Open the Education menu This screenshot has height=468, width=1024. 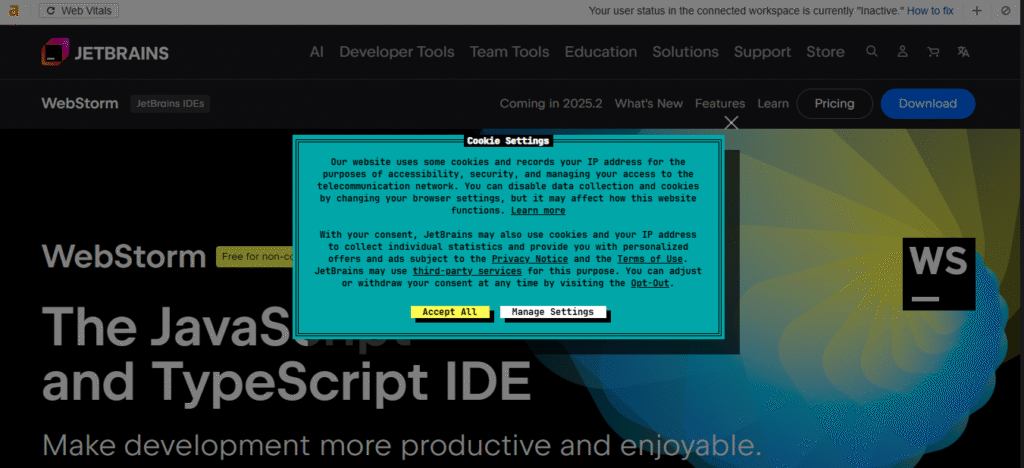coord(601,52)
